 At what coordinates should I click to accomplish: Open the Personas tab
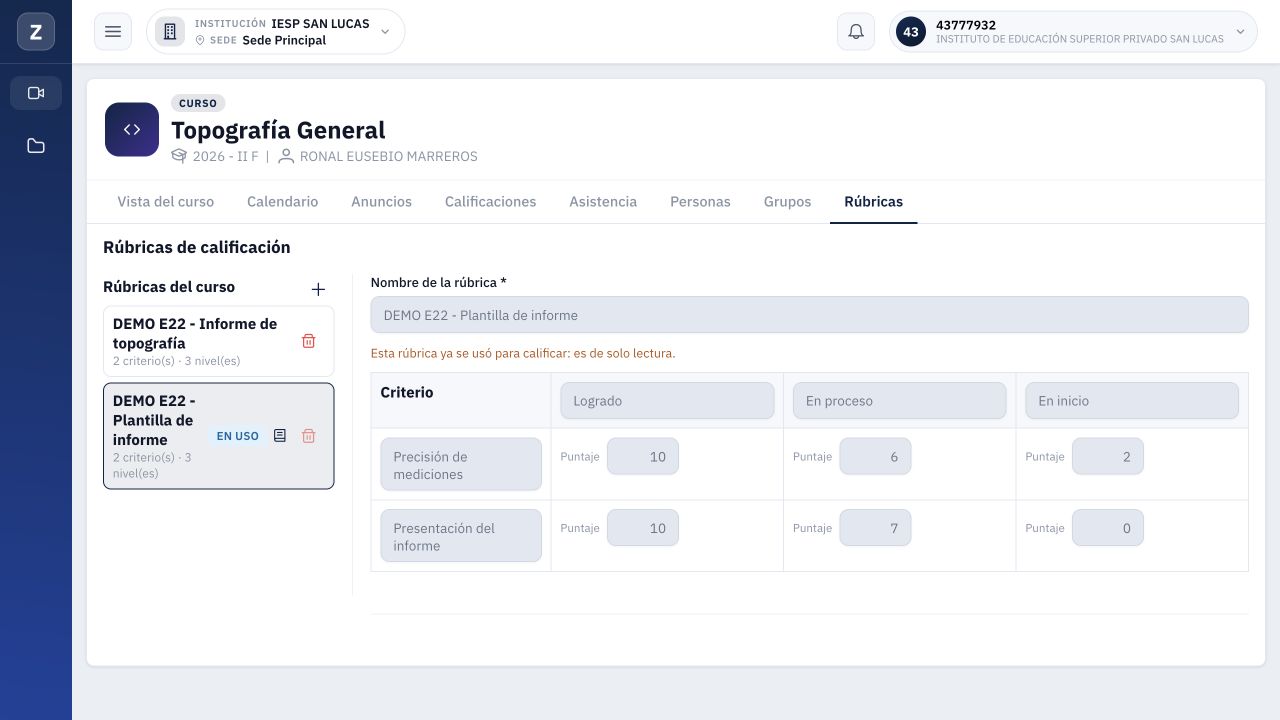point(701,202)
